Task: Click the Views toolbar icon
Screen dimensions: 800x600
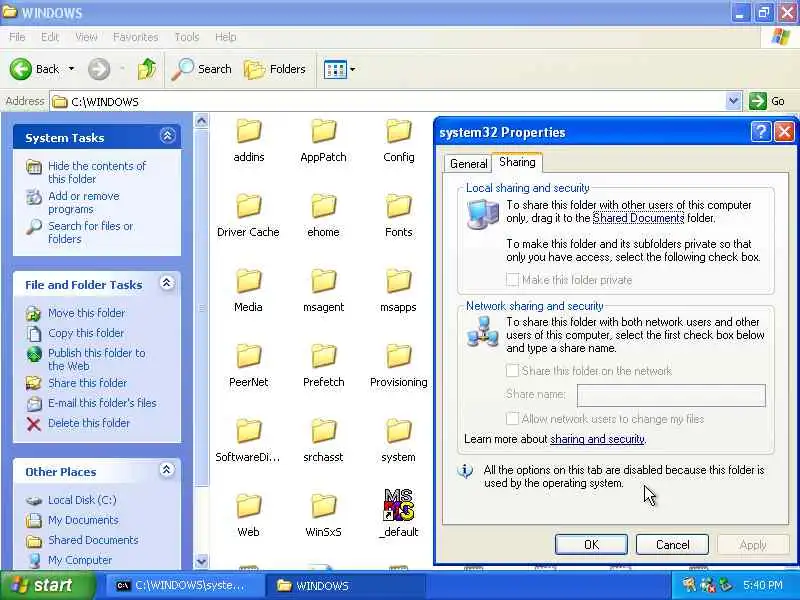Action: (335, 69)
